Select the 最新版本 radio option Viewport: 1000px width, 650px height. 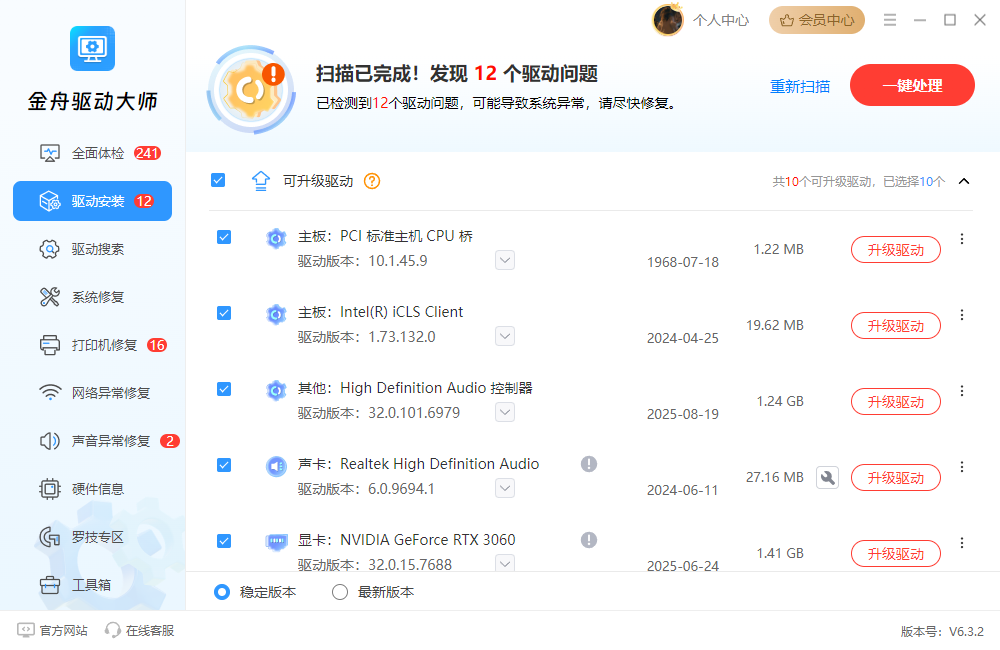click(x=373, y=592)
